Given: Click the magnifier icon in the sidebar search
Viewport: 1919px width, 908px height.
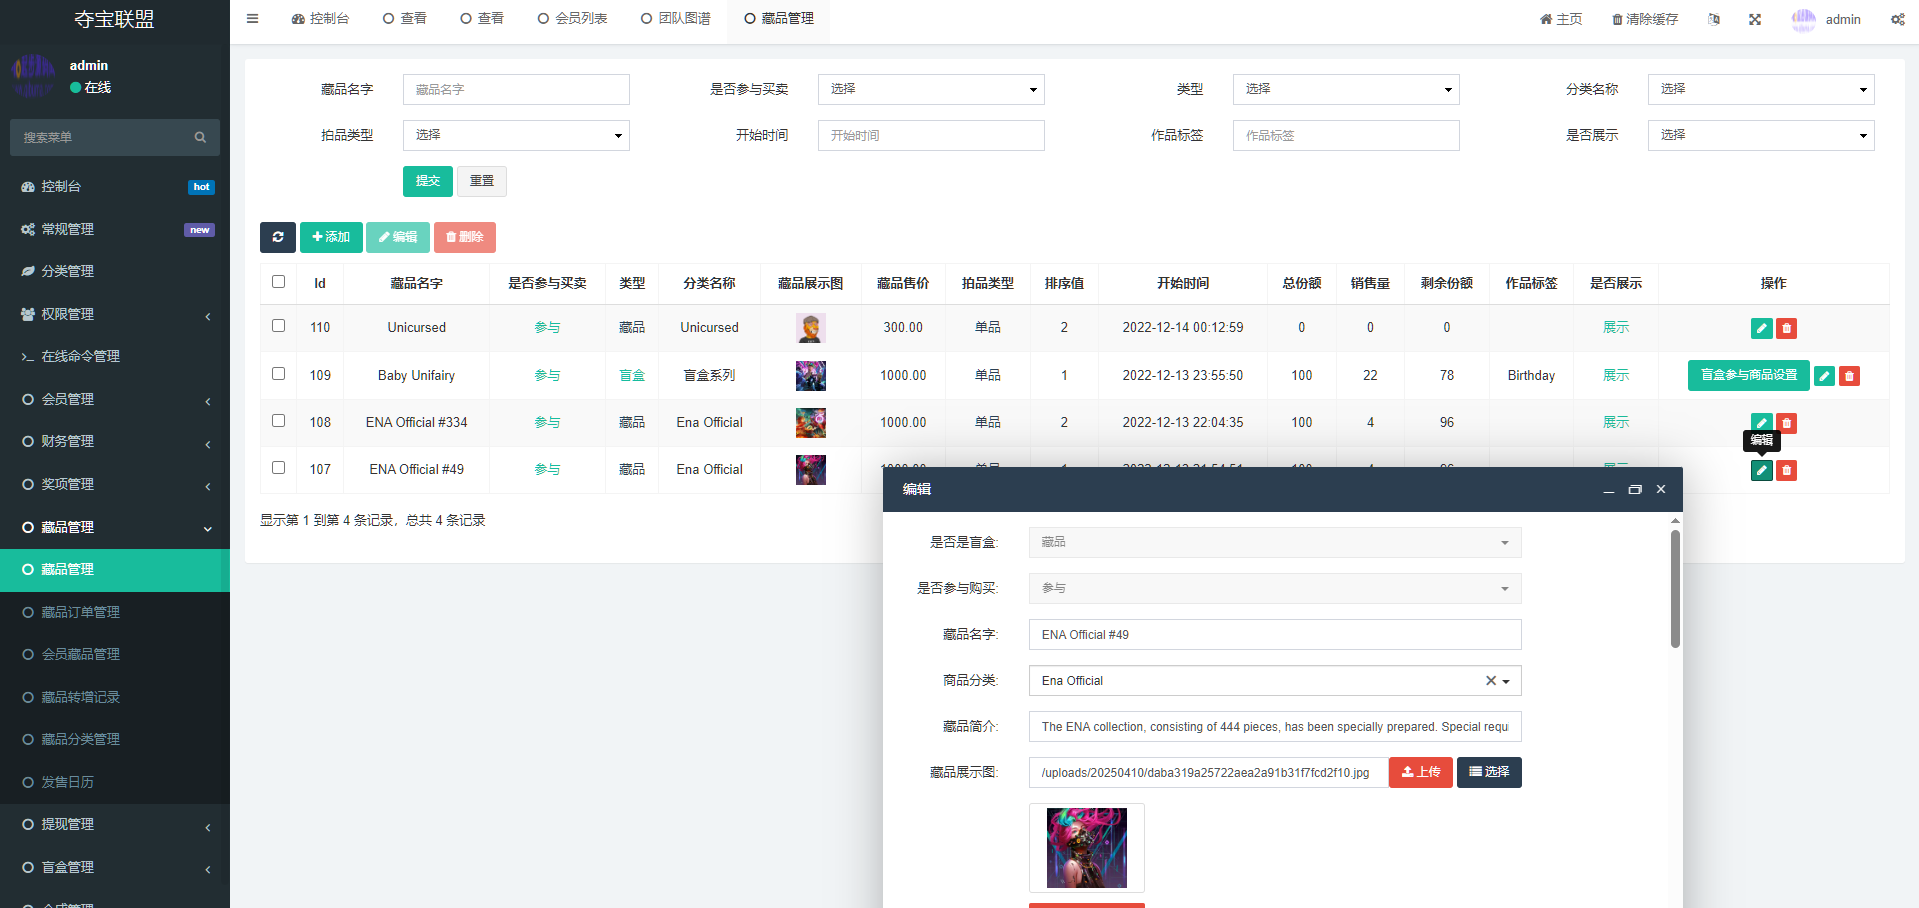Looking at the screenshot, I should pos(200,137).
